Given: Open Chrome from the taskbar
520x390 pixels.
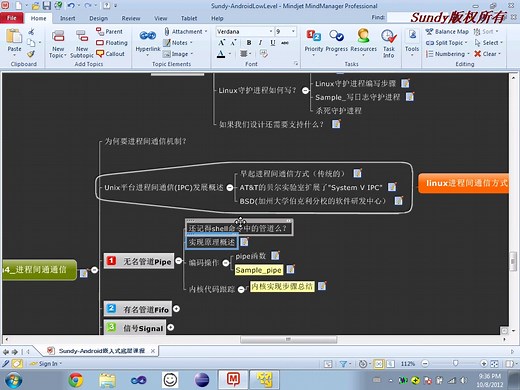Looking at the screenshot, I should (x=76, y=380).
